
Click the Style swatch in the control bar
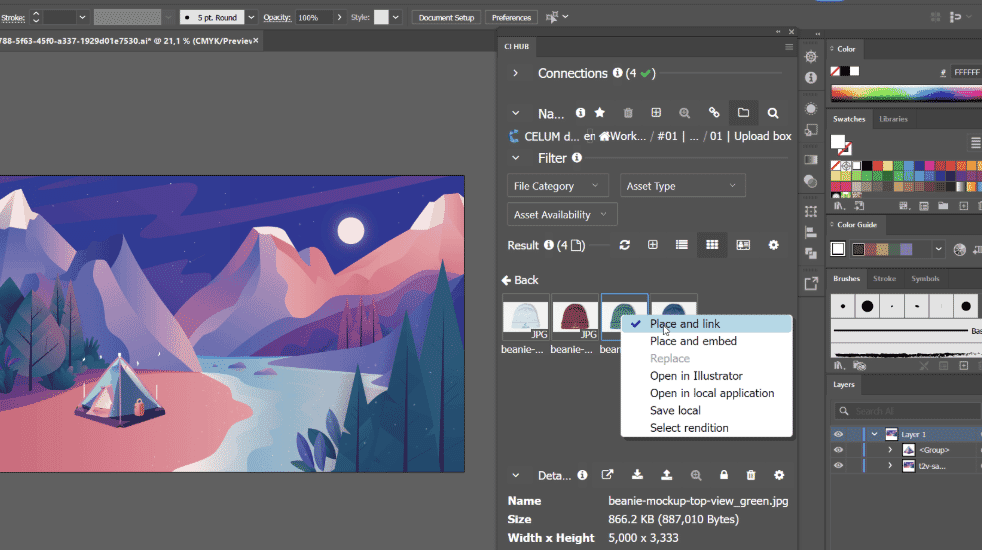point(381,18)
